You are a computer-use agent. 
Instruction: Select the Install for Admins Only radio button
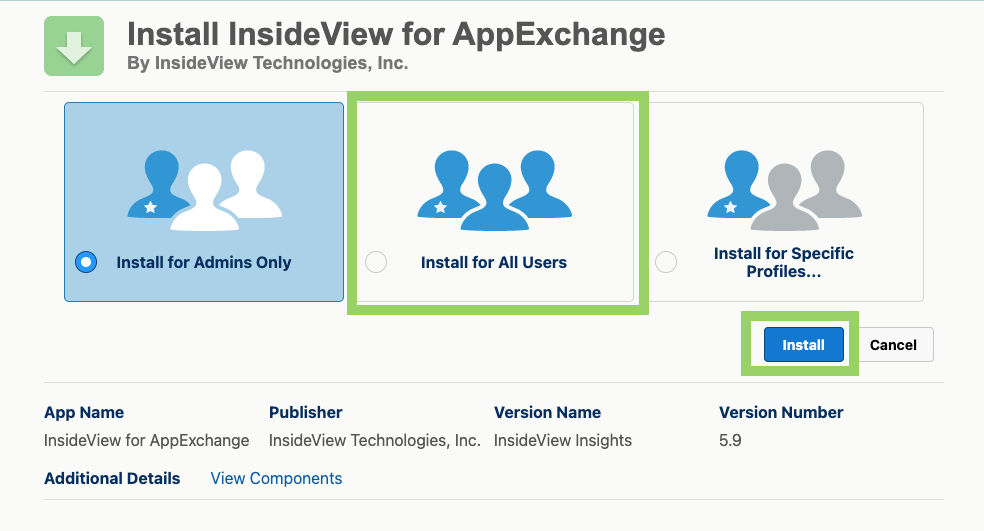pos(86,262)
